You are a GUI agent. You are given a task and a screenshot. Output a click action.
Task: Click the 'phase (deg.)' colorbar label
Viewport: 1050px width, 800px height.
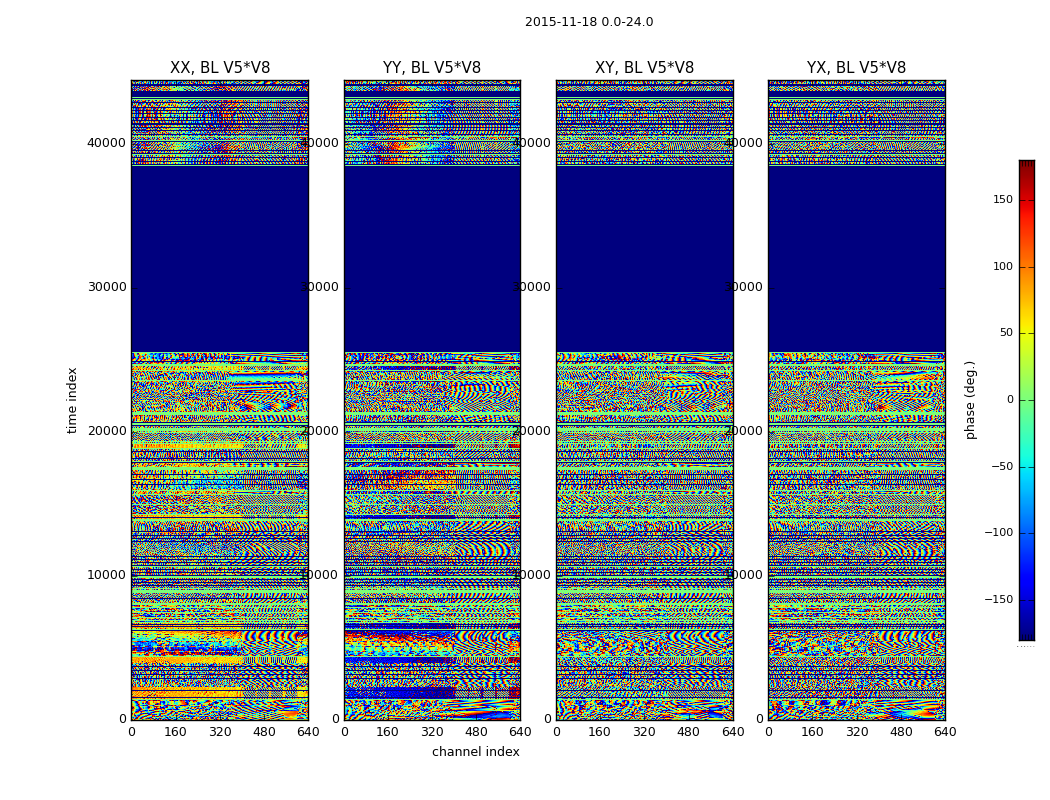971,400
